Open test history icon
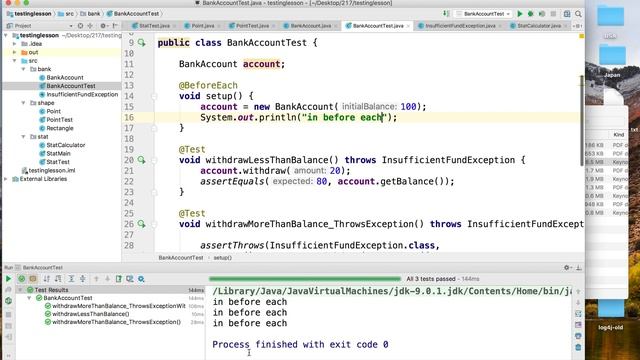Image resolution: width=640 pixels, height=360 pixels. pyautogui.click(x=130, y=279)
